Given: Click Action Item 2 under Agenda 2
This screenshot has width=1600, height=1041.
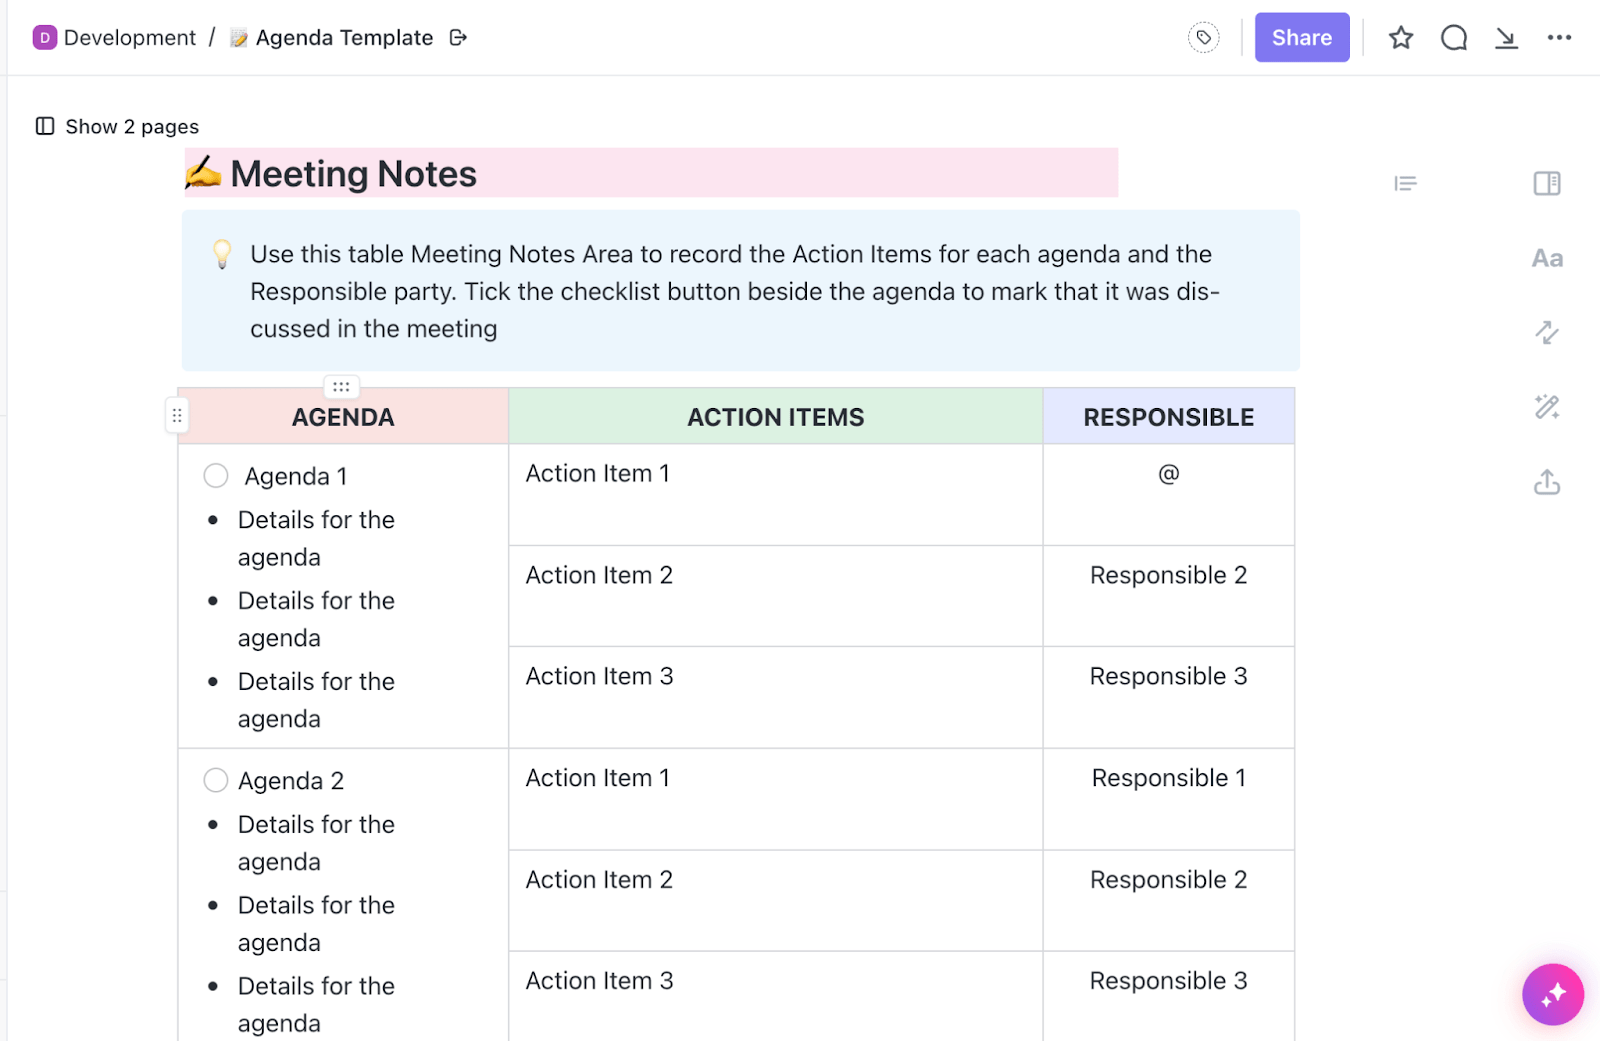Looking at the screenshot, I should 599,880.
